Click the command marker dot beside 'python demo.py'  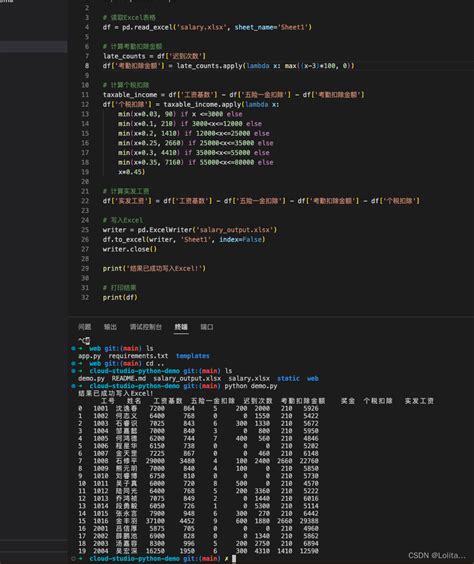(x=73, y=386)
